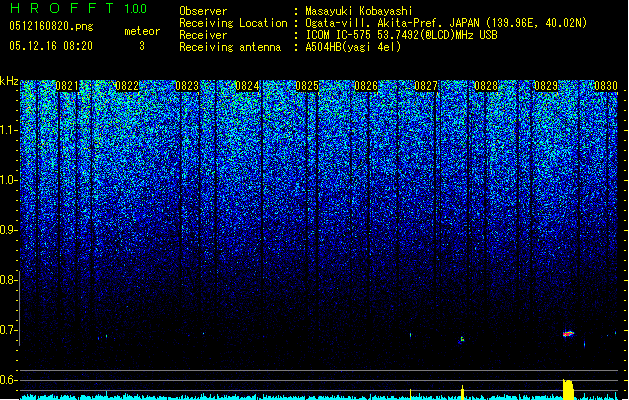Click the 0824 time marker
Viewport: 629px width, 400px height.
pos(247,86)
